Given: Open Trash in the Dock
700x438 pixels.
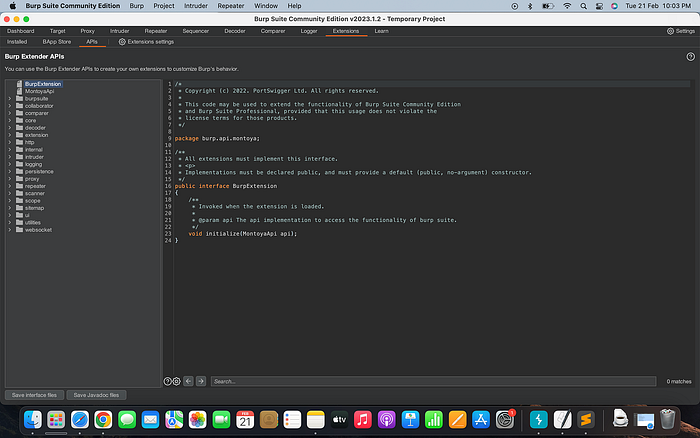Looking at the screenshot, I should point(667,419).
